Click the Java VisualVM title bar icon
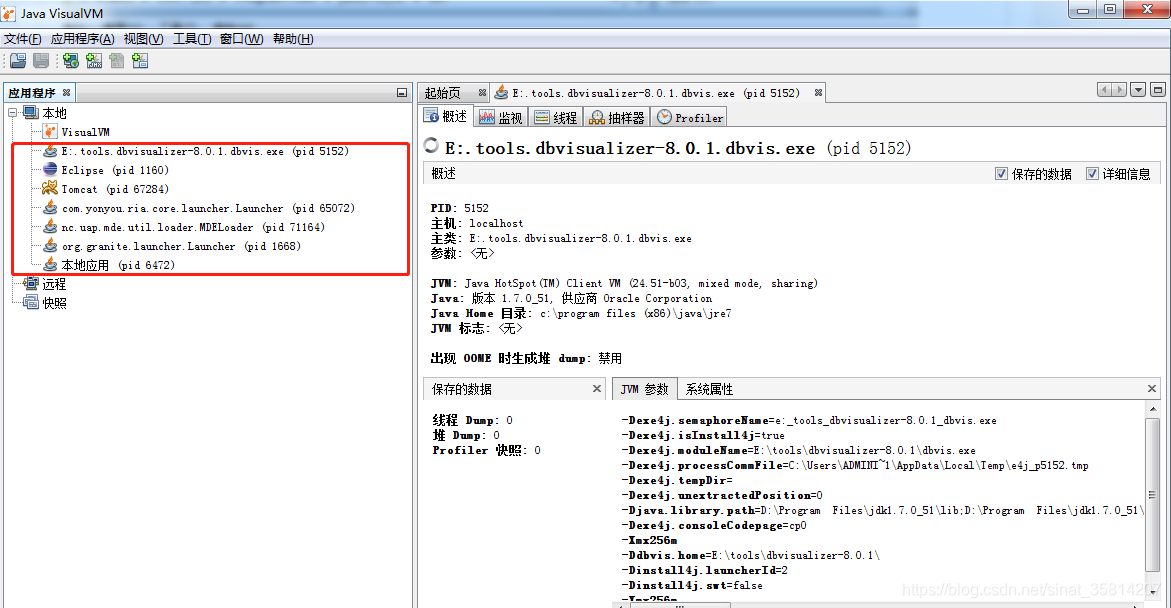The width and height of the screenshot is (1171, 608). tap(8, 13)
